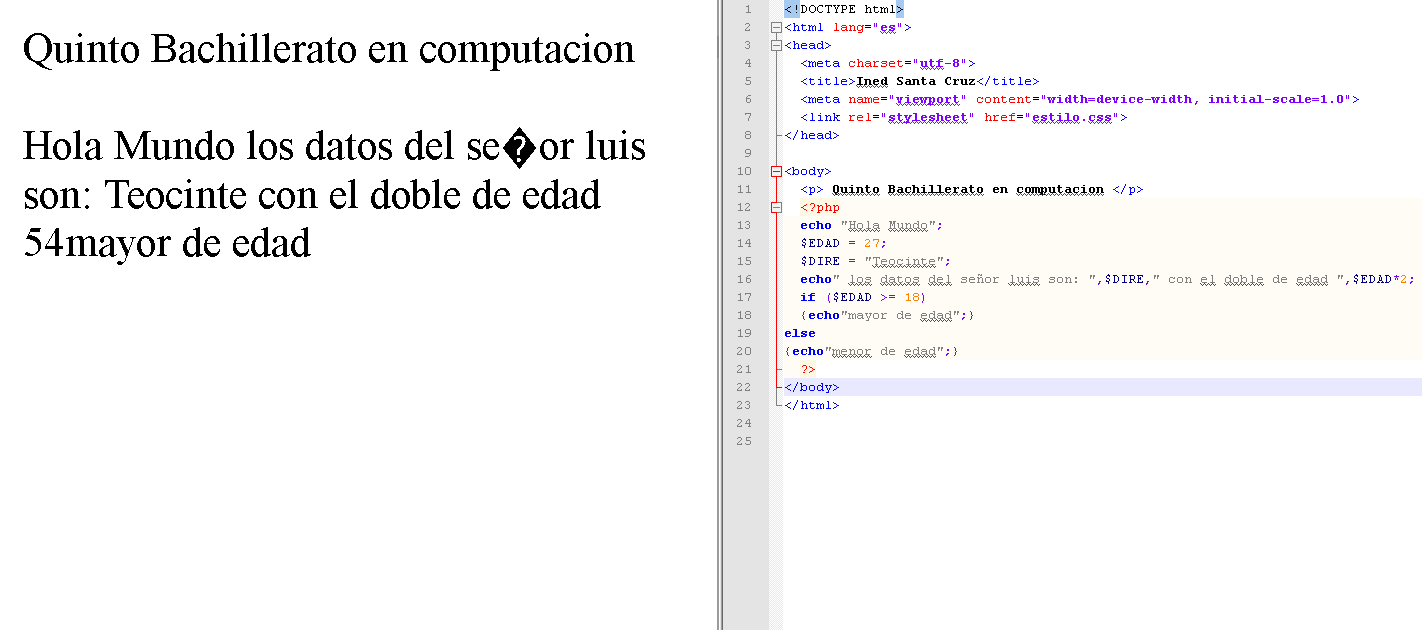Click the $DIRE = "Teocinte" assignment line

click(875, 262)
